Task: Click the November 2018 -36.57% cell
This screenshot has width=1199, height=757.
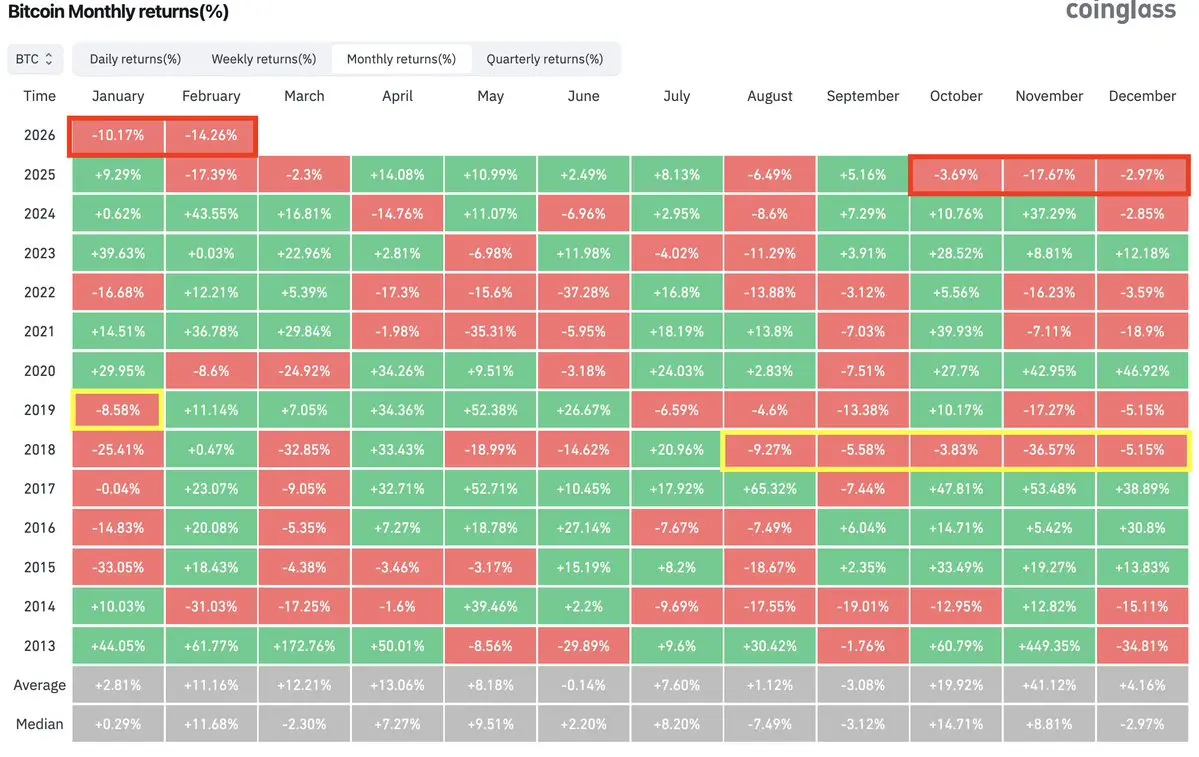Action: (1049, 450)
